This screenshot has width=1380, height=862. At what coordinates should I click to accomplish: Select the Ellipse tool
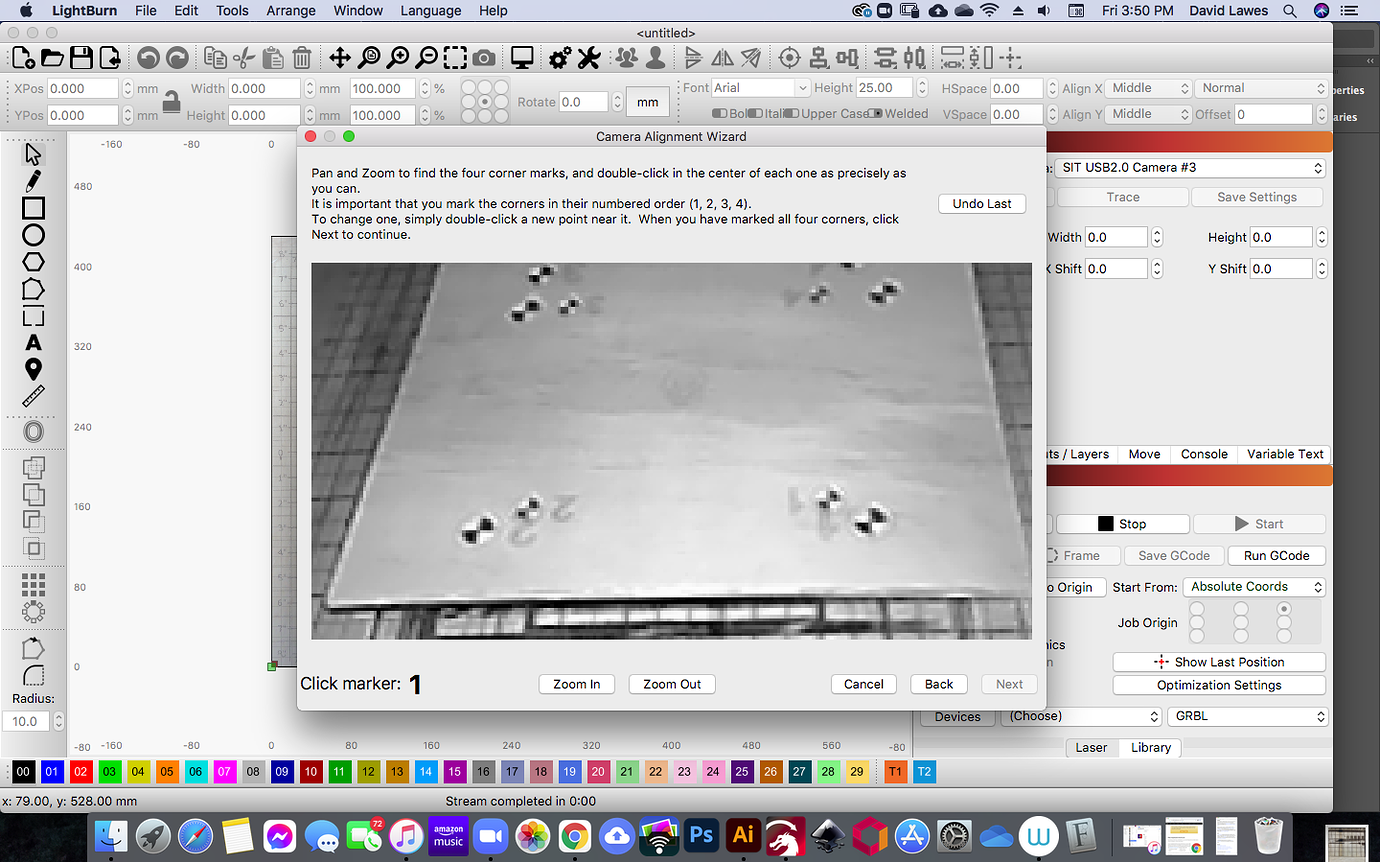33,233
